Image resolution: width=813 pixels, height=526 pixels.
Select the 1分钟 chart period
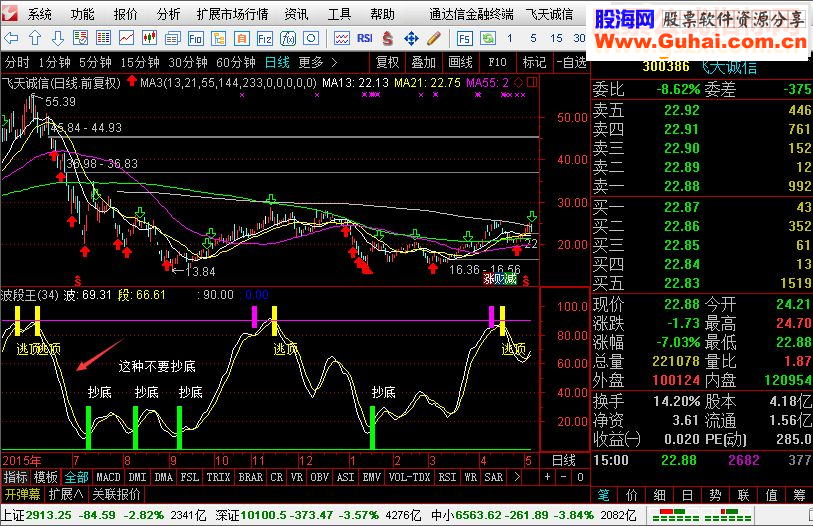tap(54, 63)
